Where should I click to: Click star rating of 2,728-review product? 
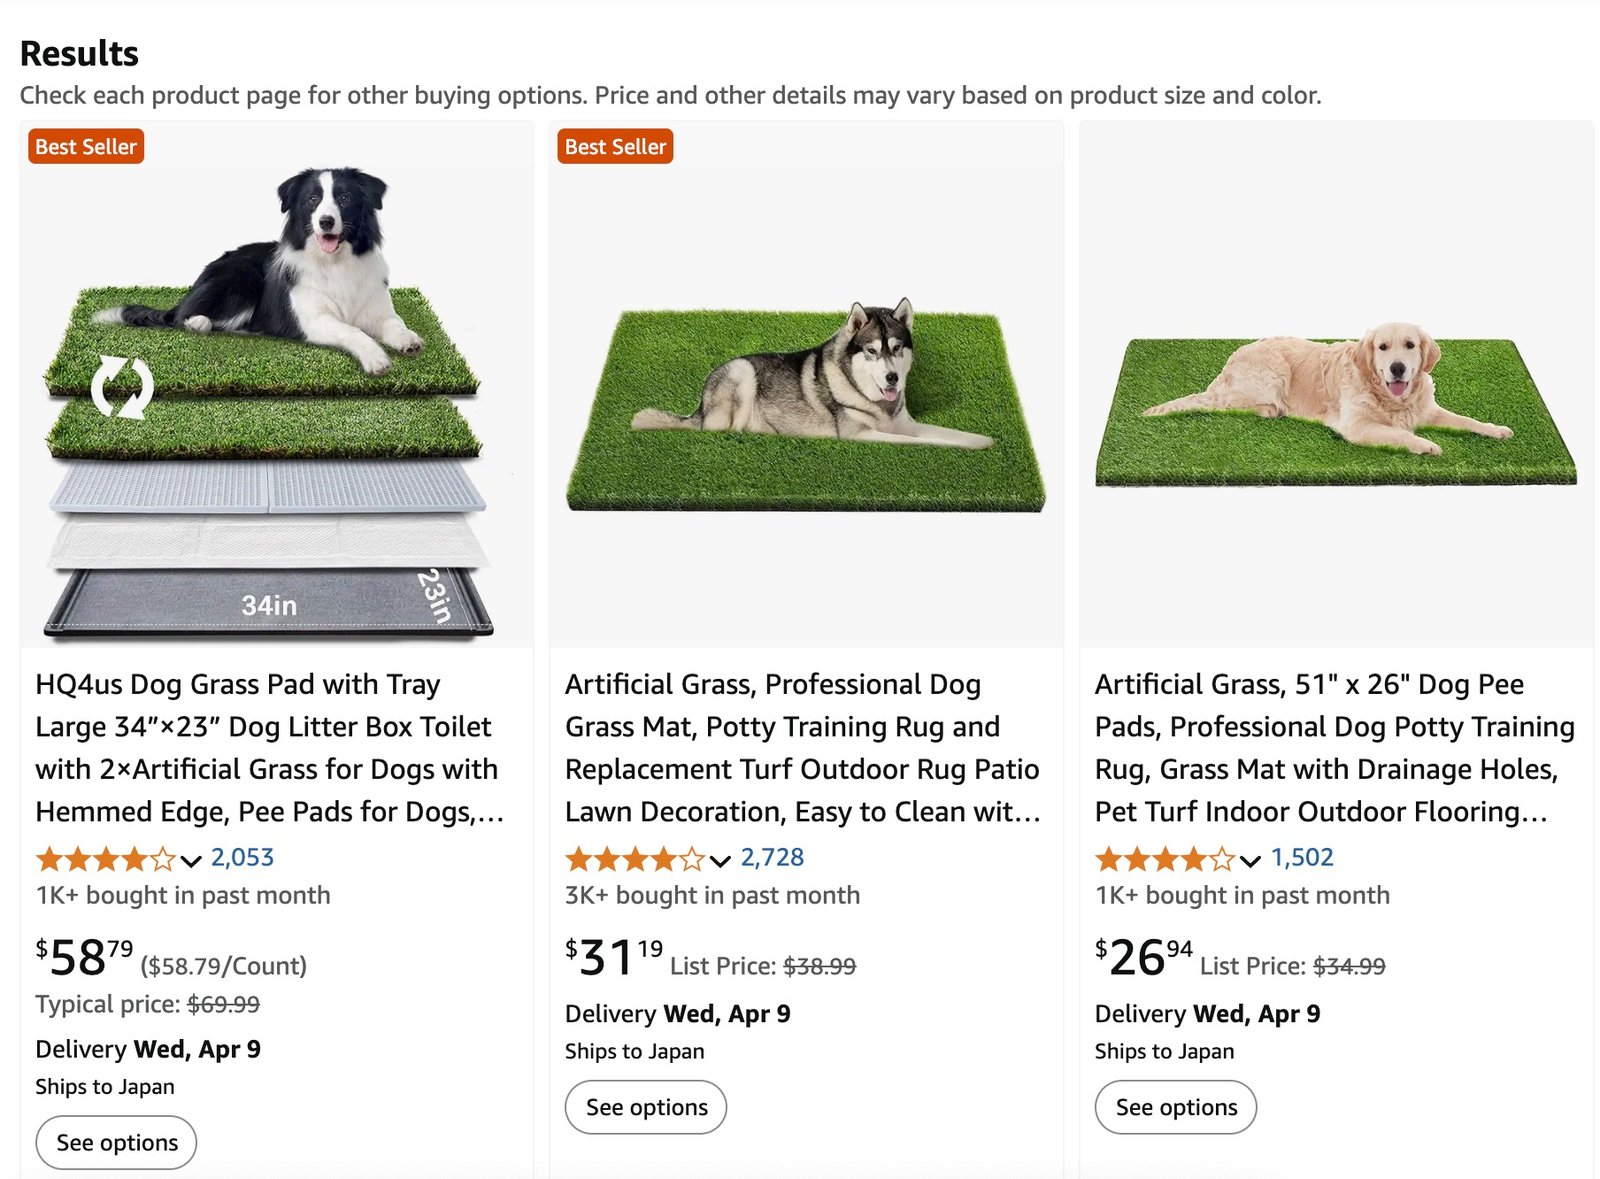[635, 858]
